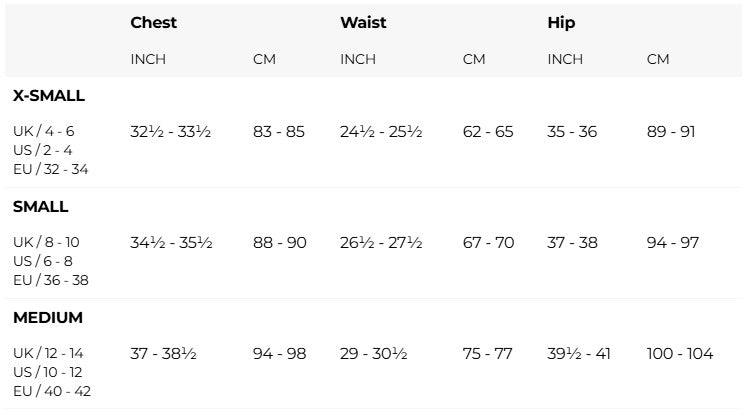Click the X-Small chest value 83 - 85
Image resolution: width=755 pixels, height=417 pixels.
(x=279, y=132)
